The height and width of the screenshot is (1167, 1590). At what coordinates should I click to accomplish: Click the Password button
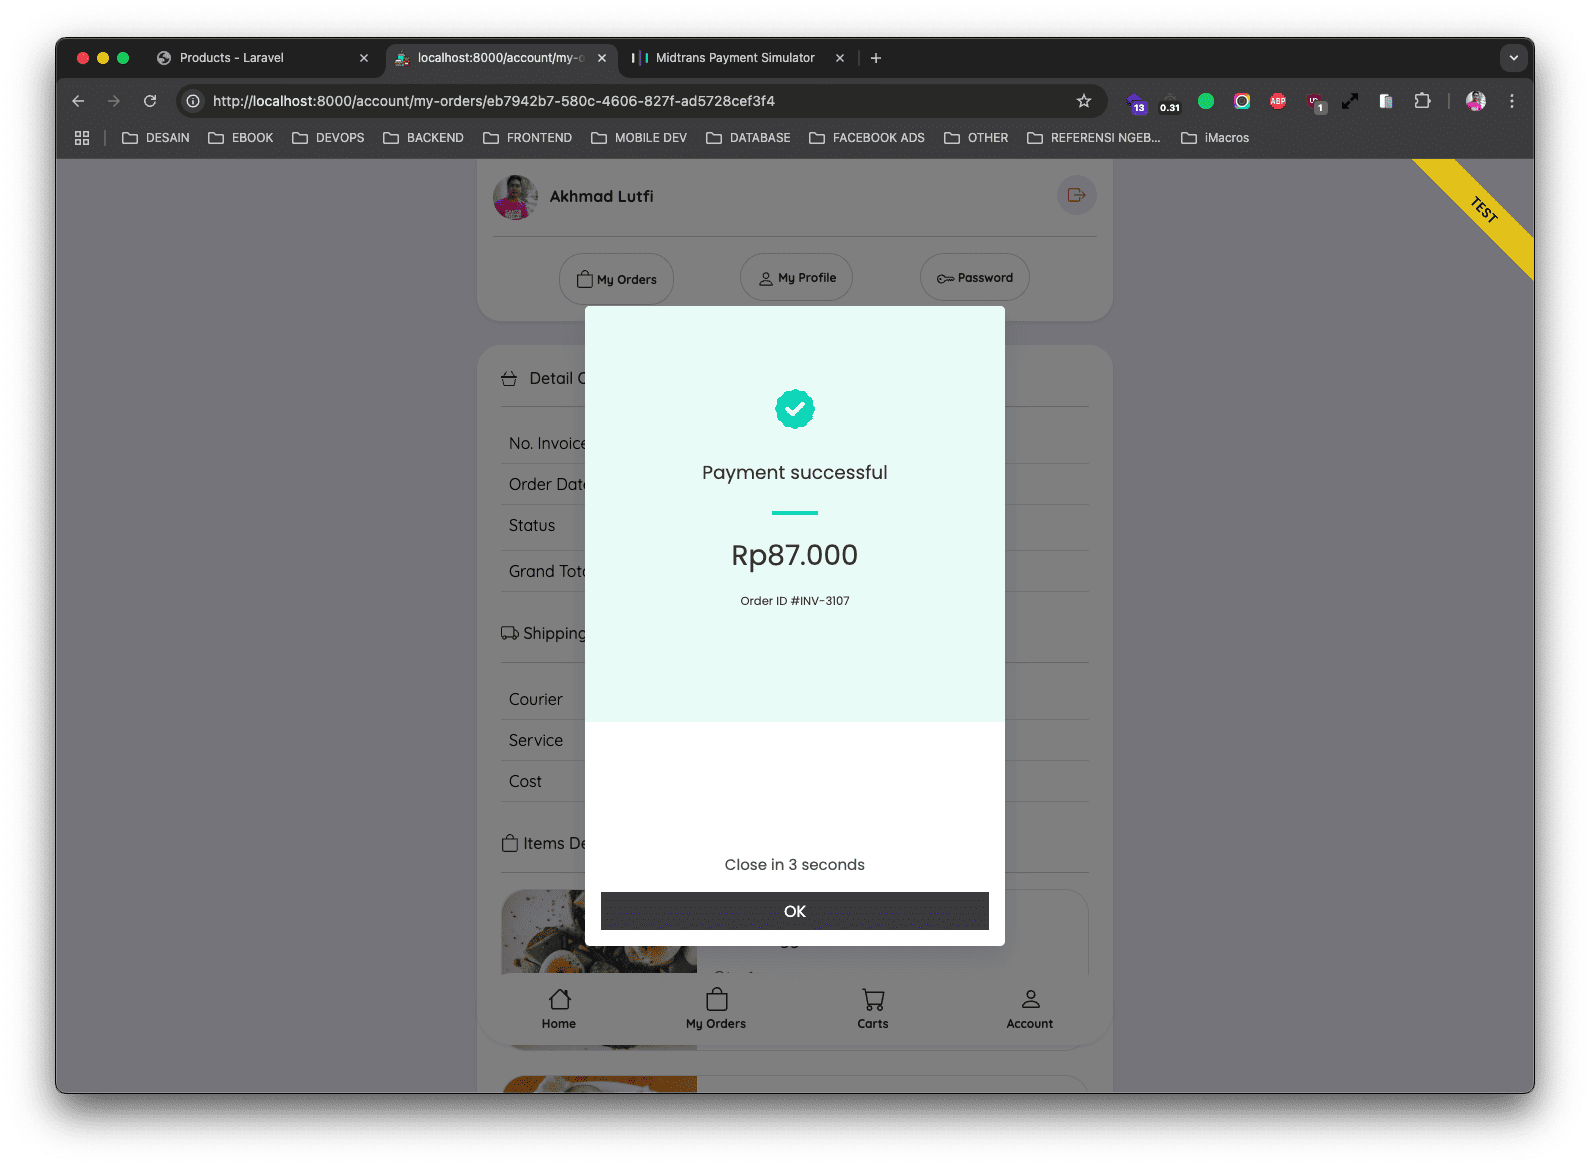(974, 278)
